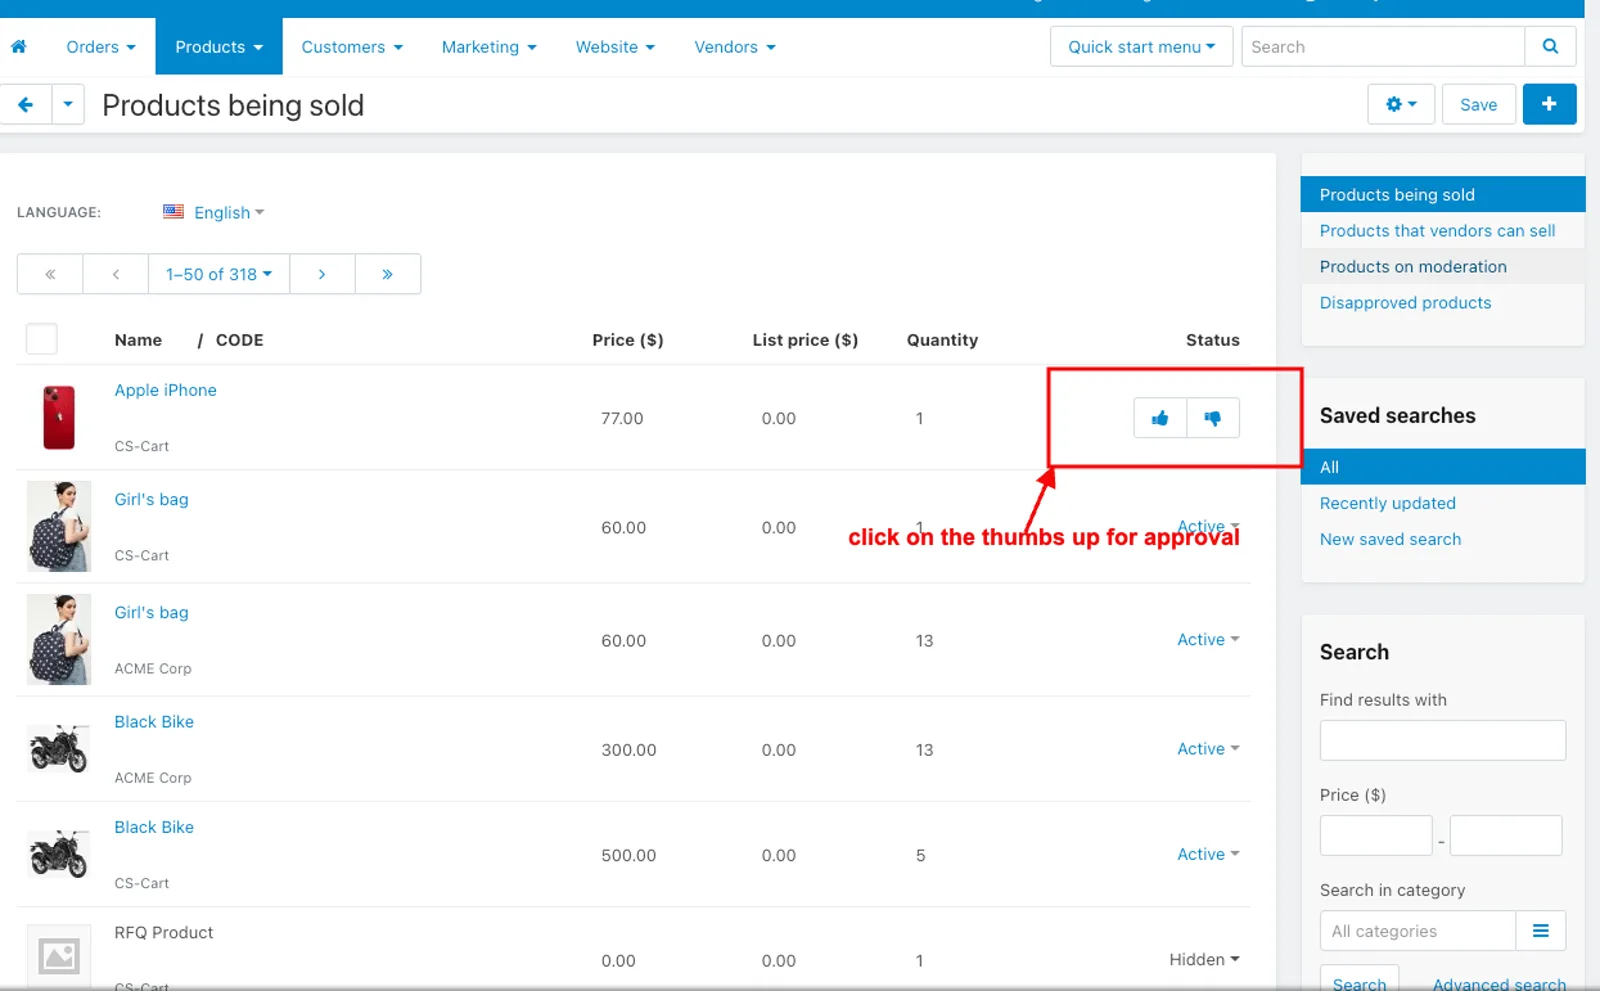Open Products on moderation list
Viewport: 1600px width, 991px height.
(1443, 266)
